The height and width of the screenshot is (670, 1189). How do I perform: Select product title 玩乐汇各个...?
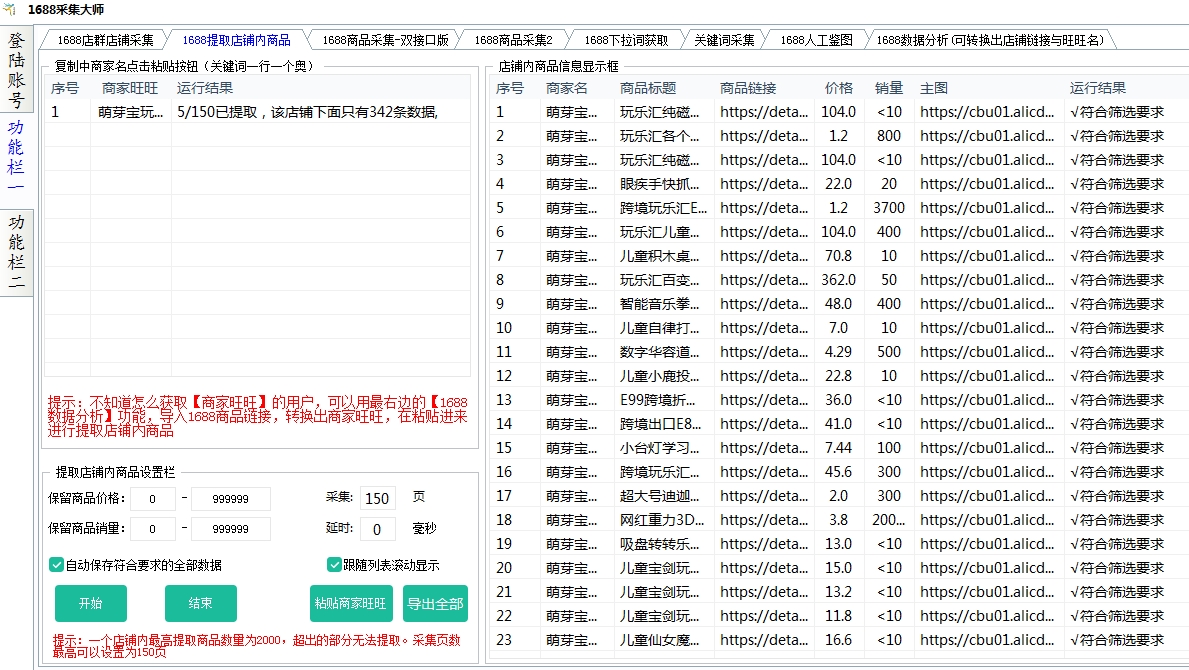click(x=660, y=136)
